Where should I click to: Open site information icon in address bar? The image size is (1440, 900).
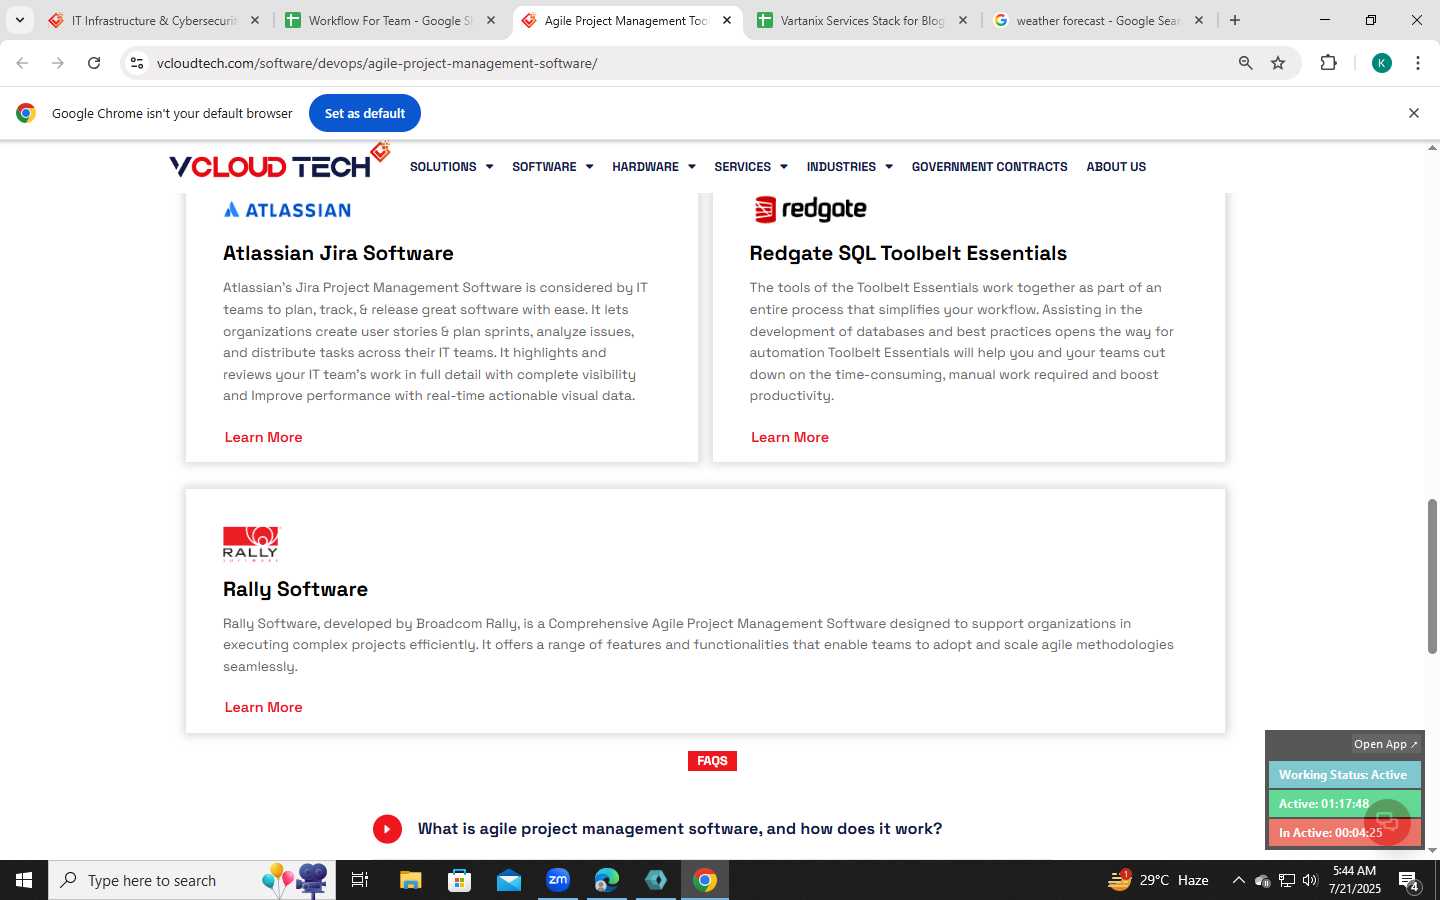[x=137, y=63]
